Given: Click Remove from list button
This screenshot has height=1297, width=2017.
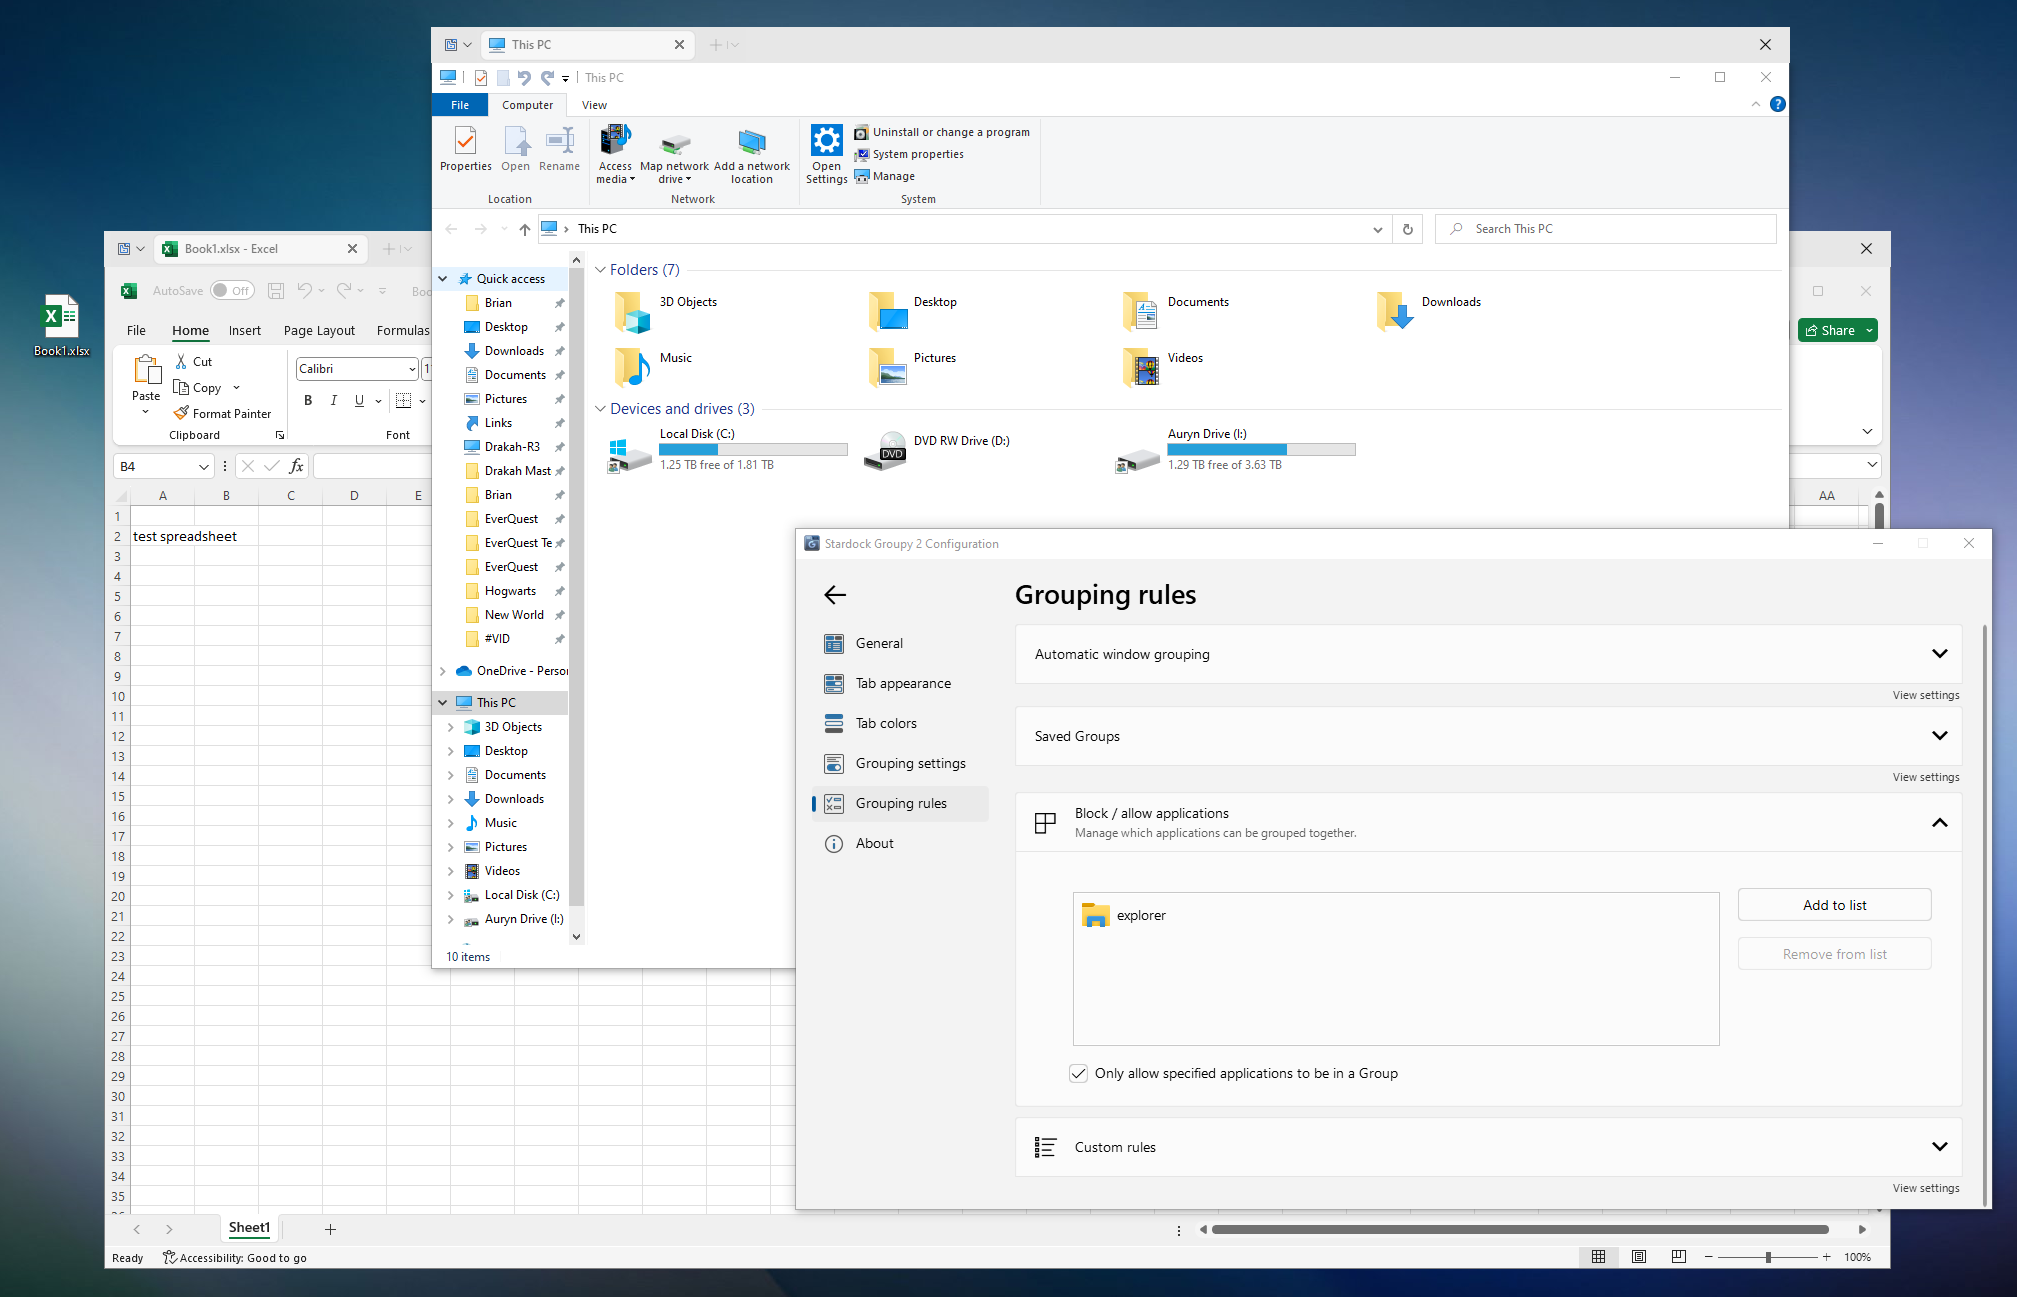Looking at the screenshot, I should (x=1834, y=954).
